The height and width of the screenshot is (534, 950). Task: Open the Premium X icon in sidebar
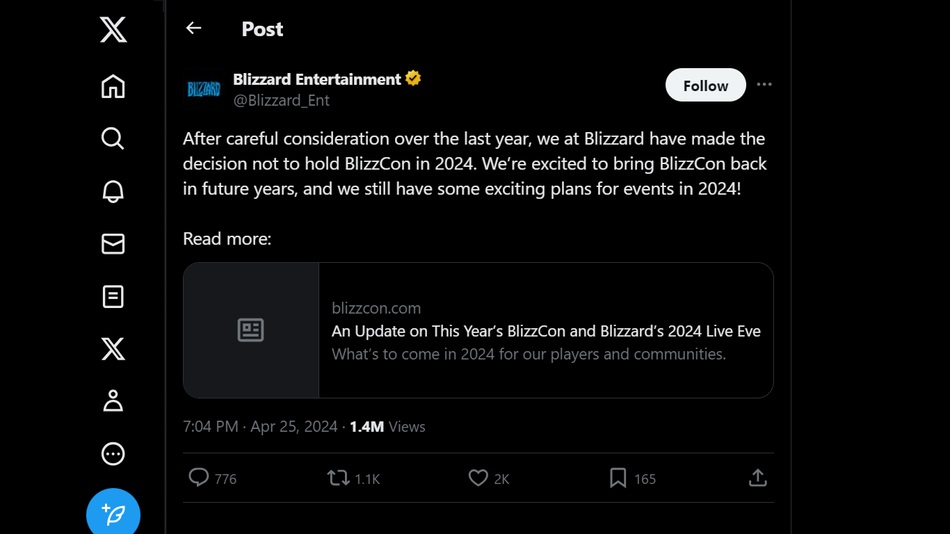[113, 349]
